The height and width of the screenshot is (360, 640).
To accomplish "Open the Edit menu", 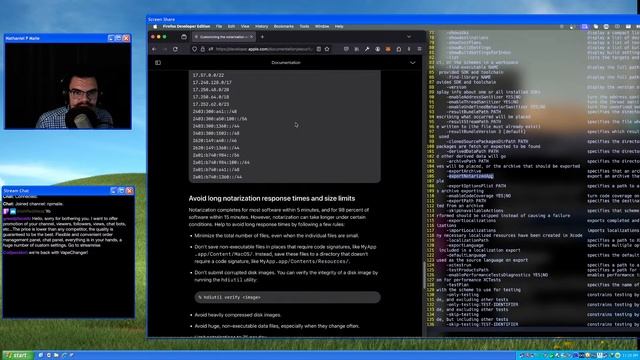I will click(231, 27).
